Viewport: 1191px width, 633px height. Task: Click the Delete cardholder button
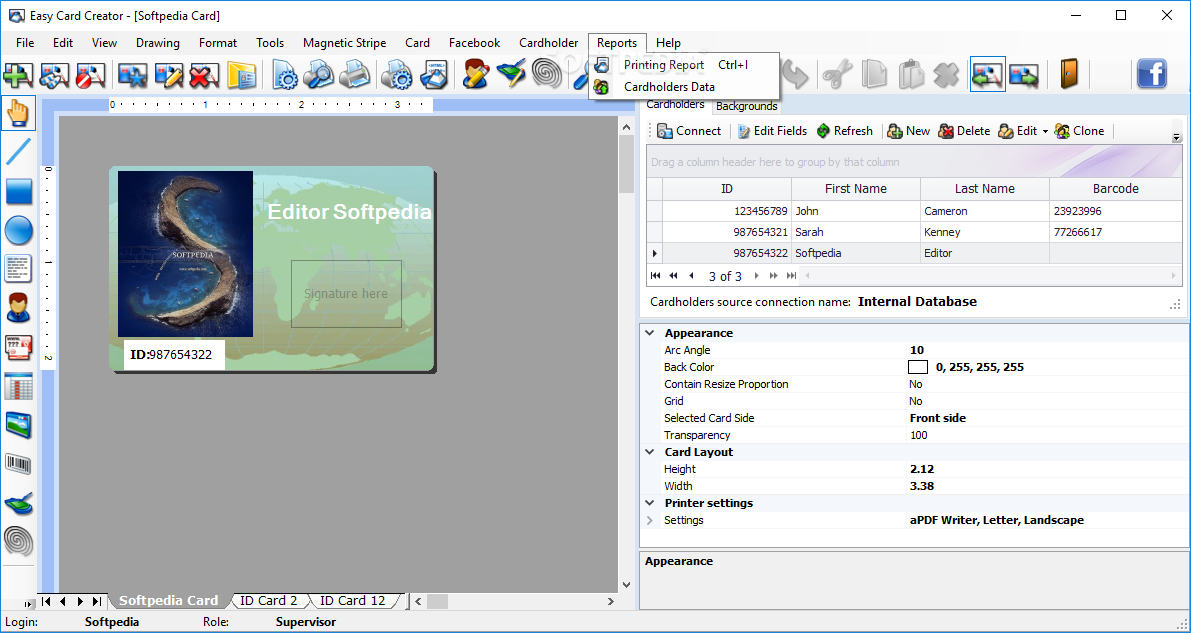click(964, 131)
